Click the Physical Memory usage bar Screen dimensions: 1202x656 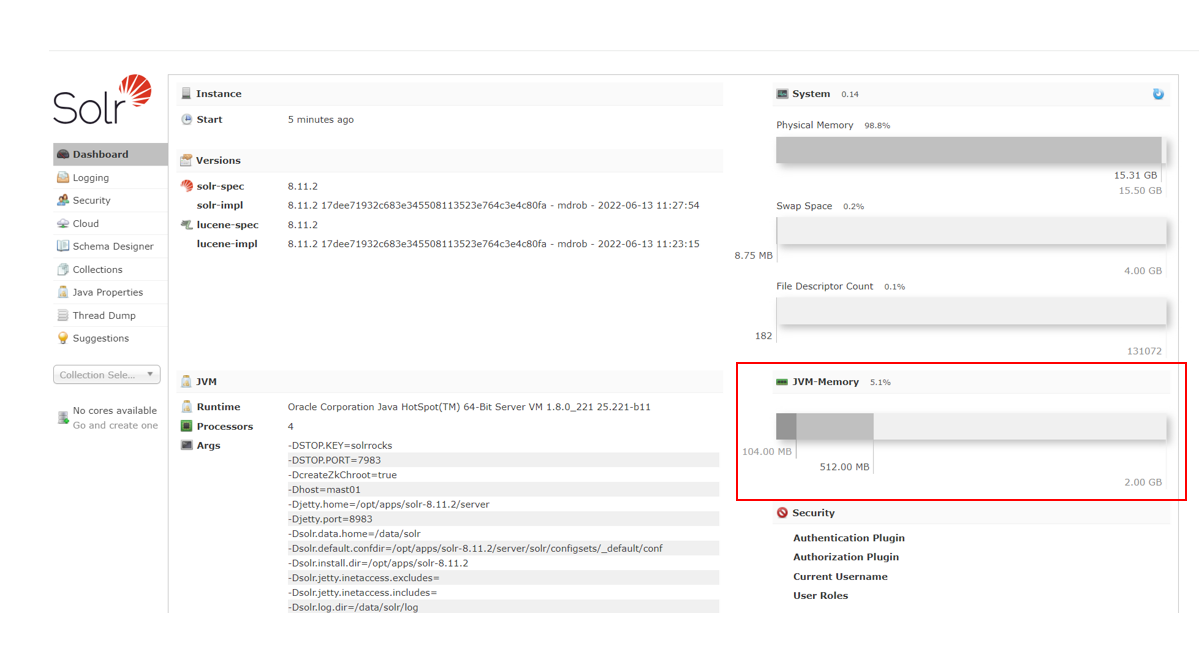[x=971, y=150]
